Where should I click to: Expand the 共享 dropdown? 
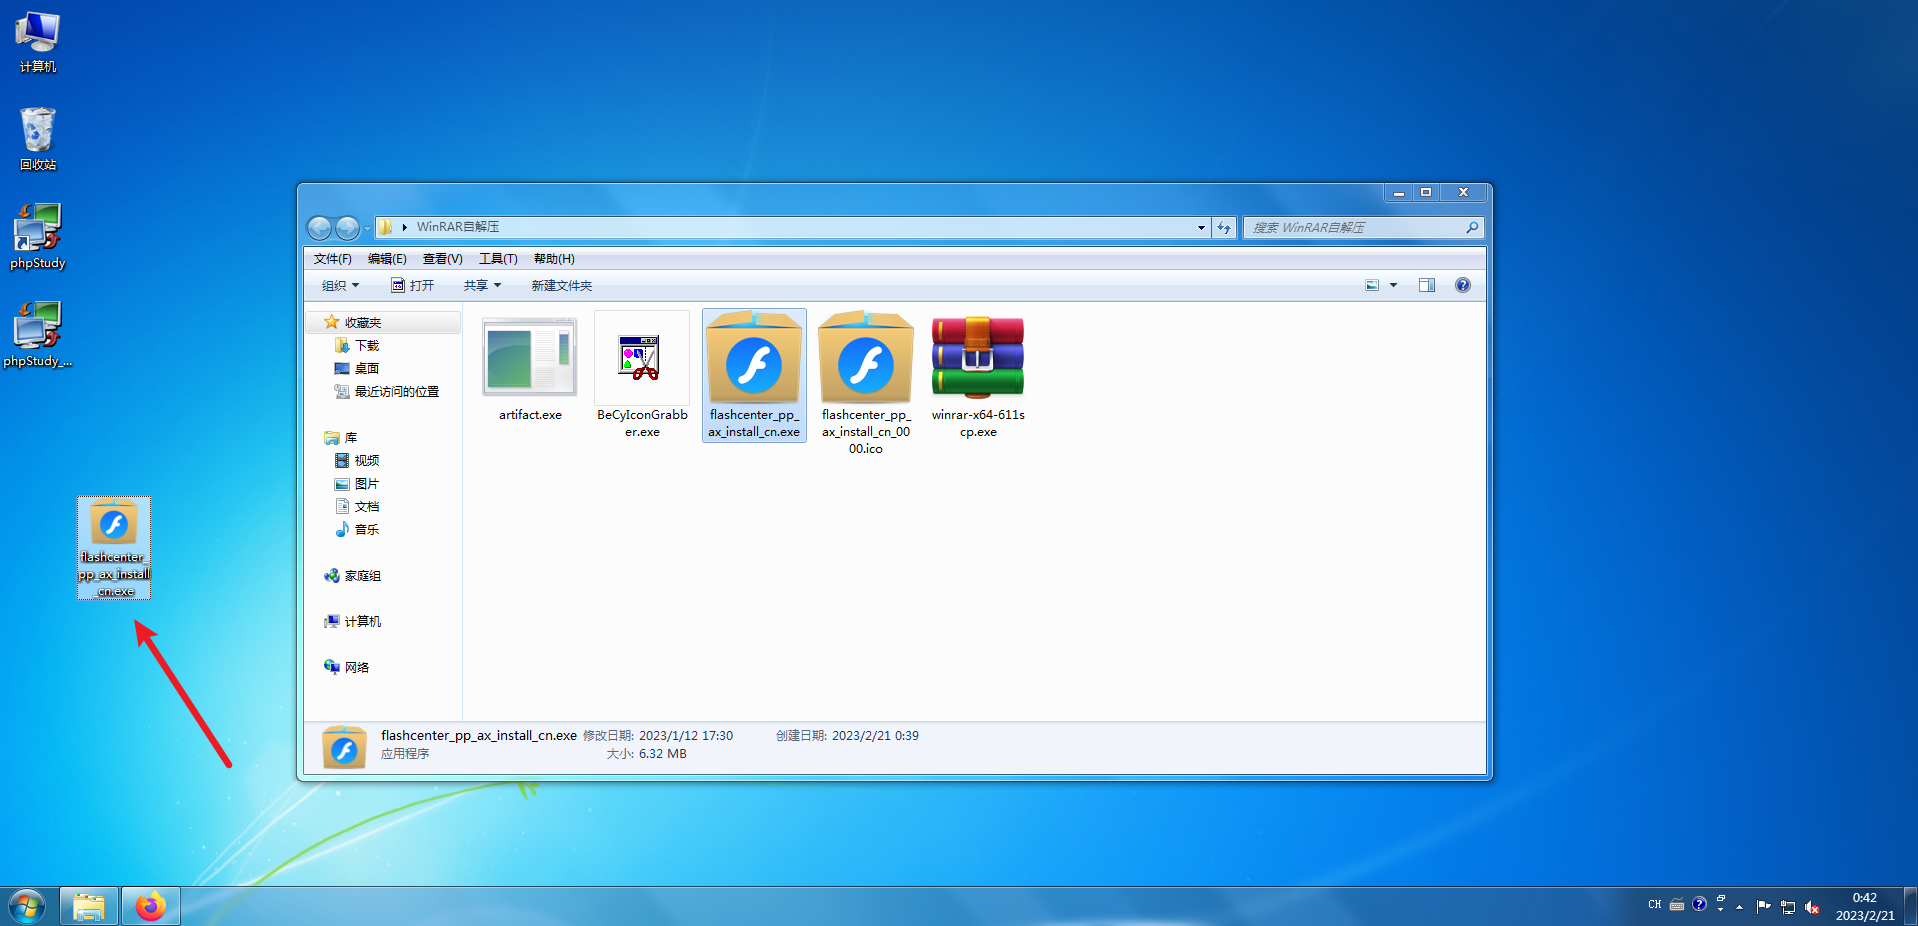(482, 286)
